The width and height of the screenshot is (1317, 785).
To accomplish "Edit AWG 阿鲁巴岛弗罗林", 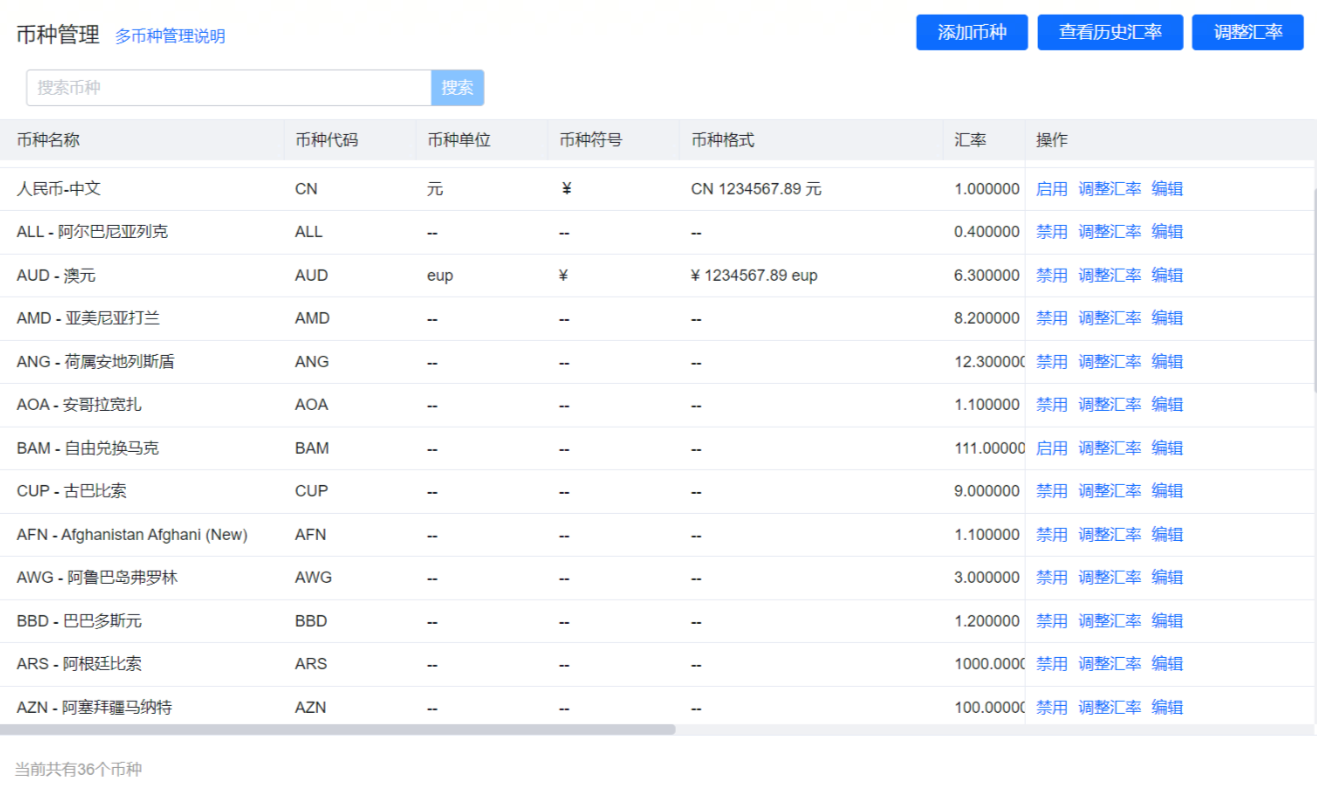I will (1167, 577).
